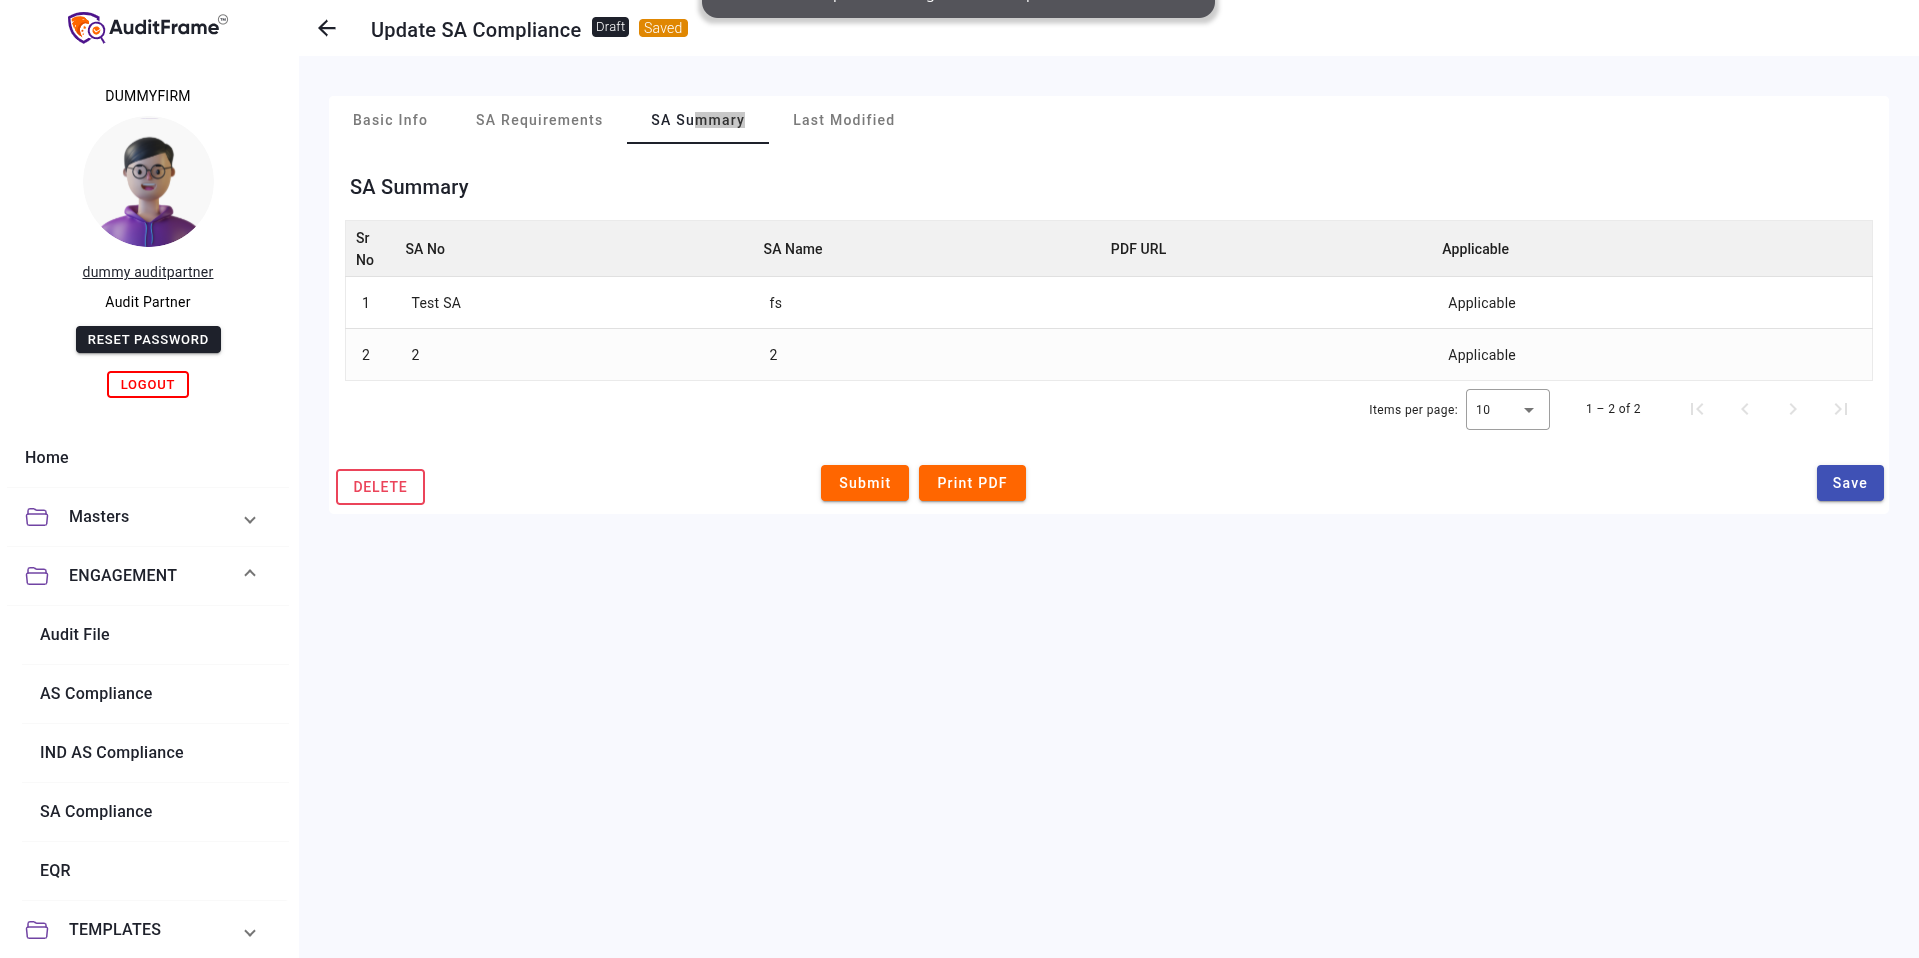Jump to the last page icon
The image size is (1919, 958).
click(1840, 409)
